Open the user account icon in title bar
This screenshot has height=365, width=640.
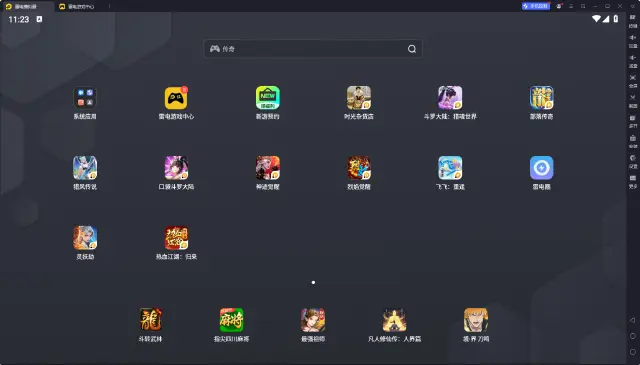[559, 6]
